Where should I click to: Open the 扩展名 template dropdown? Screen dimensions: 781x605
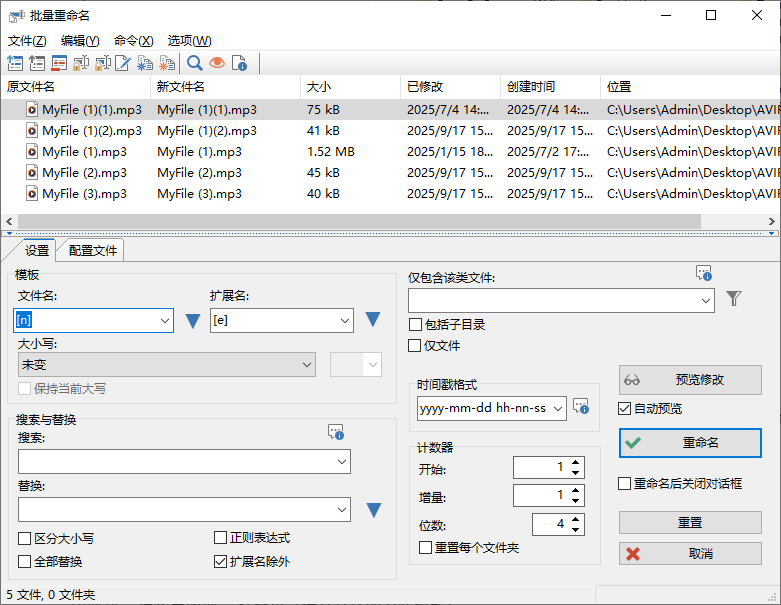[345, 321]
